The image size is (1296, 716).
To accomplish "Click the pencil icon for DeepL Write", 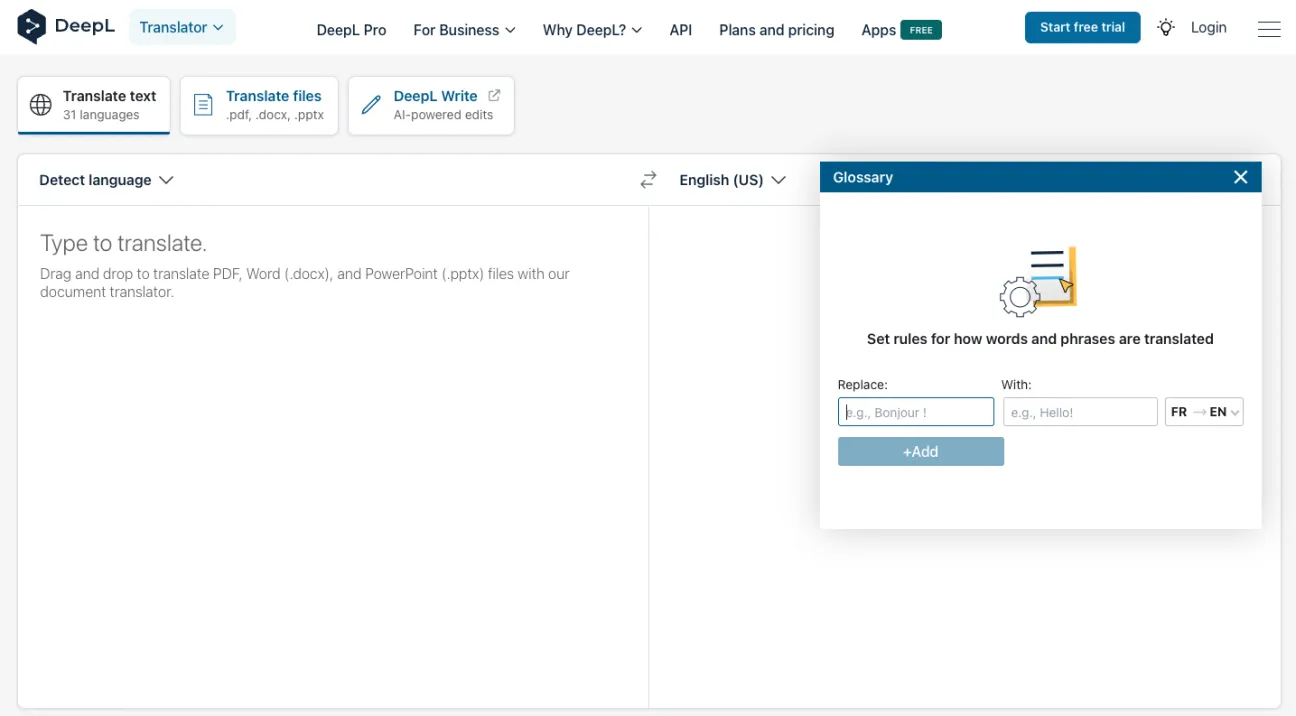I will click(x=371, y=105).
